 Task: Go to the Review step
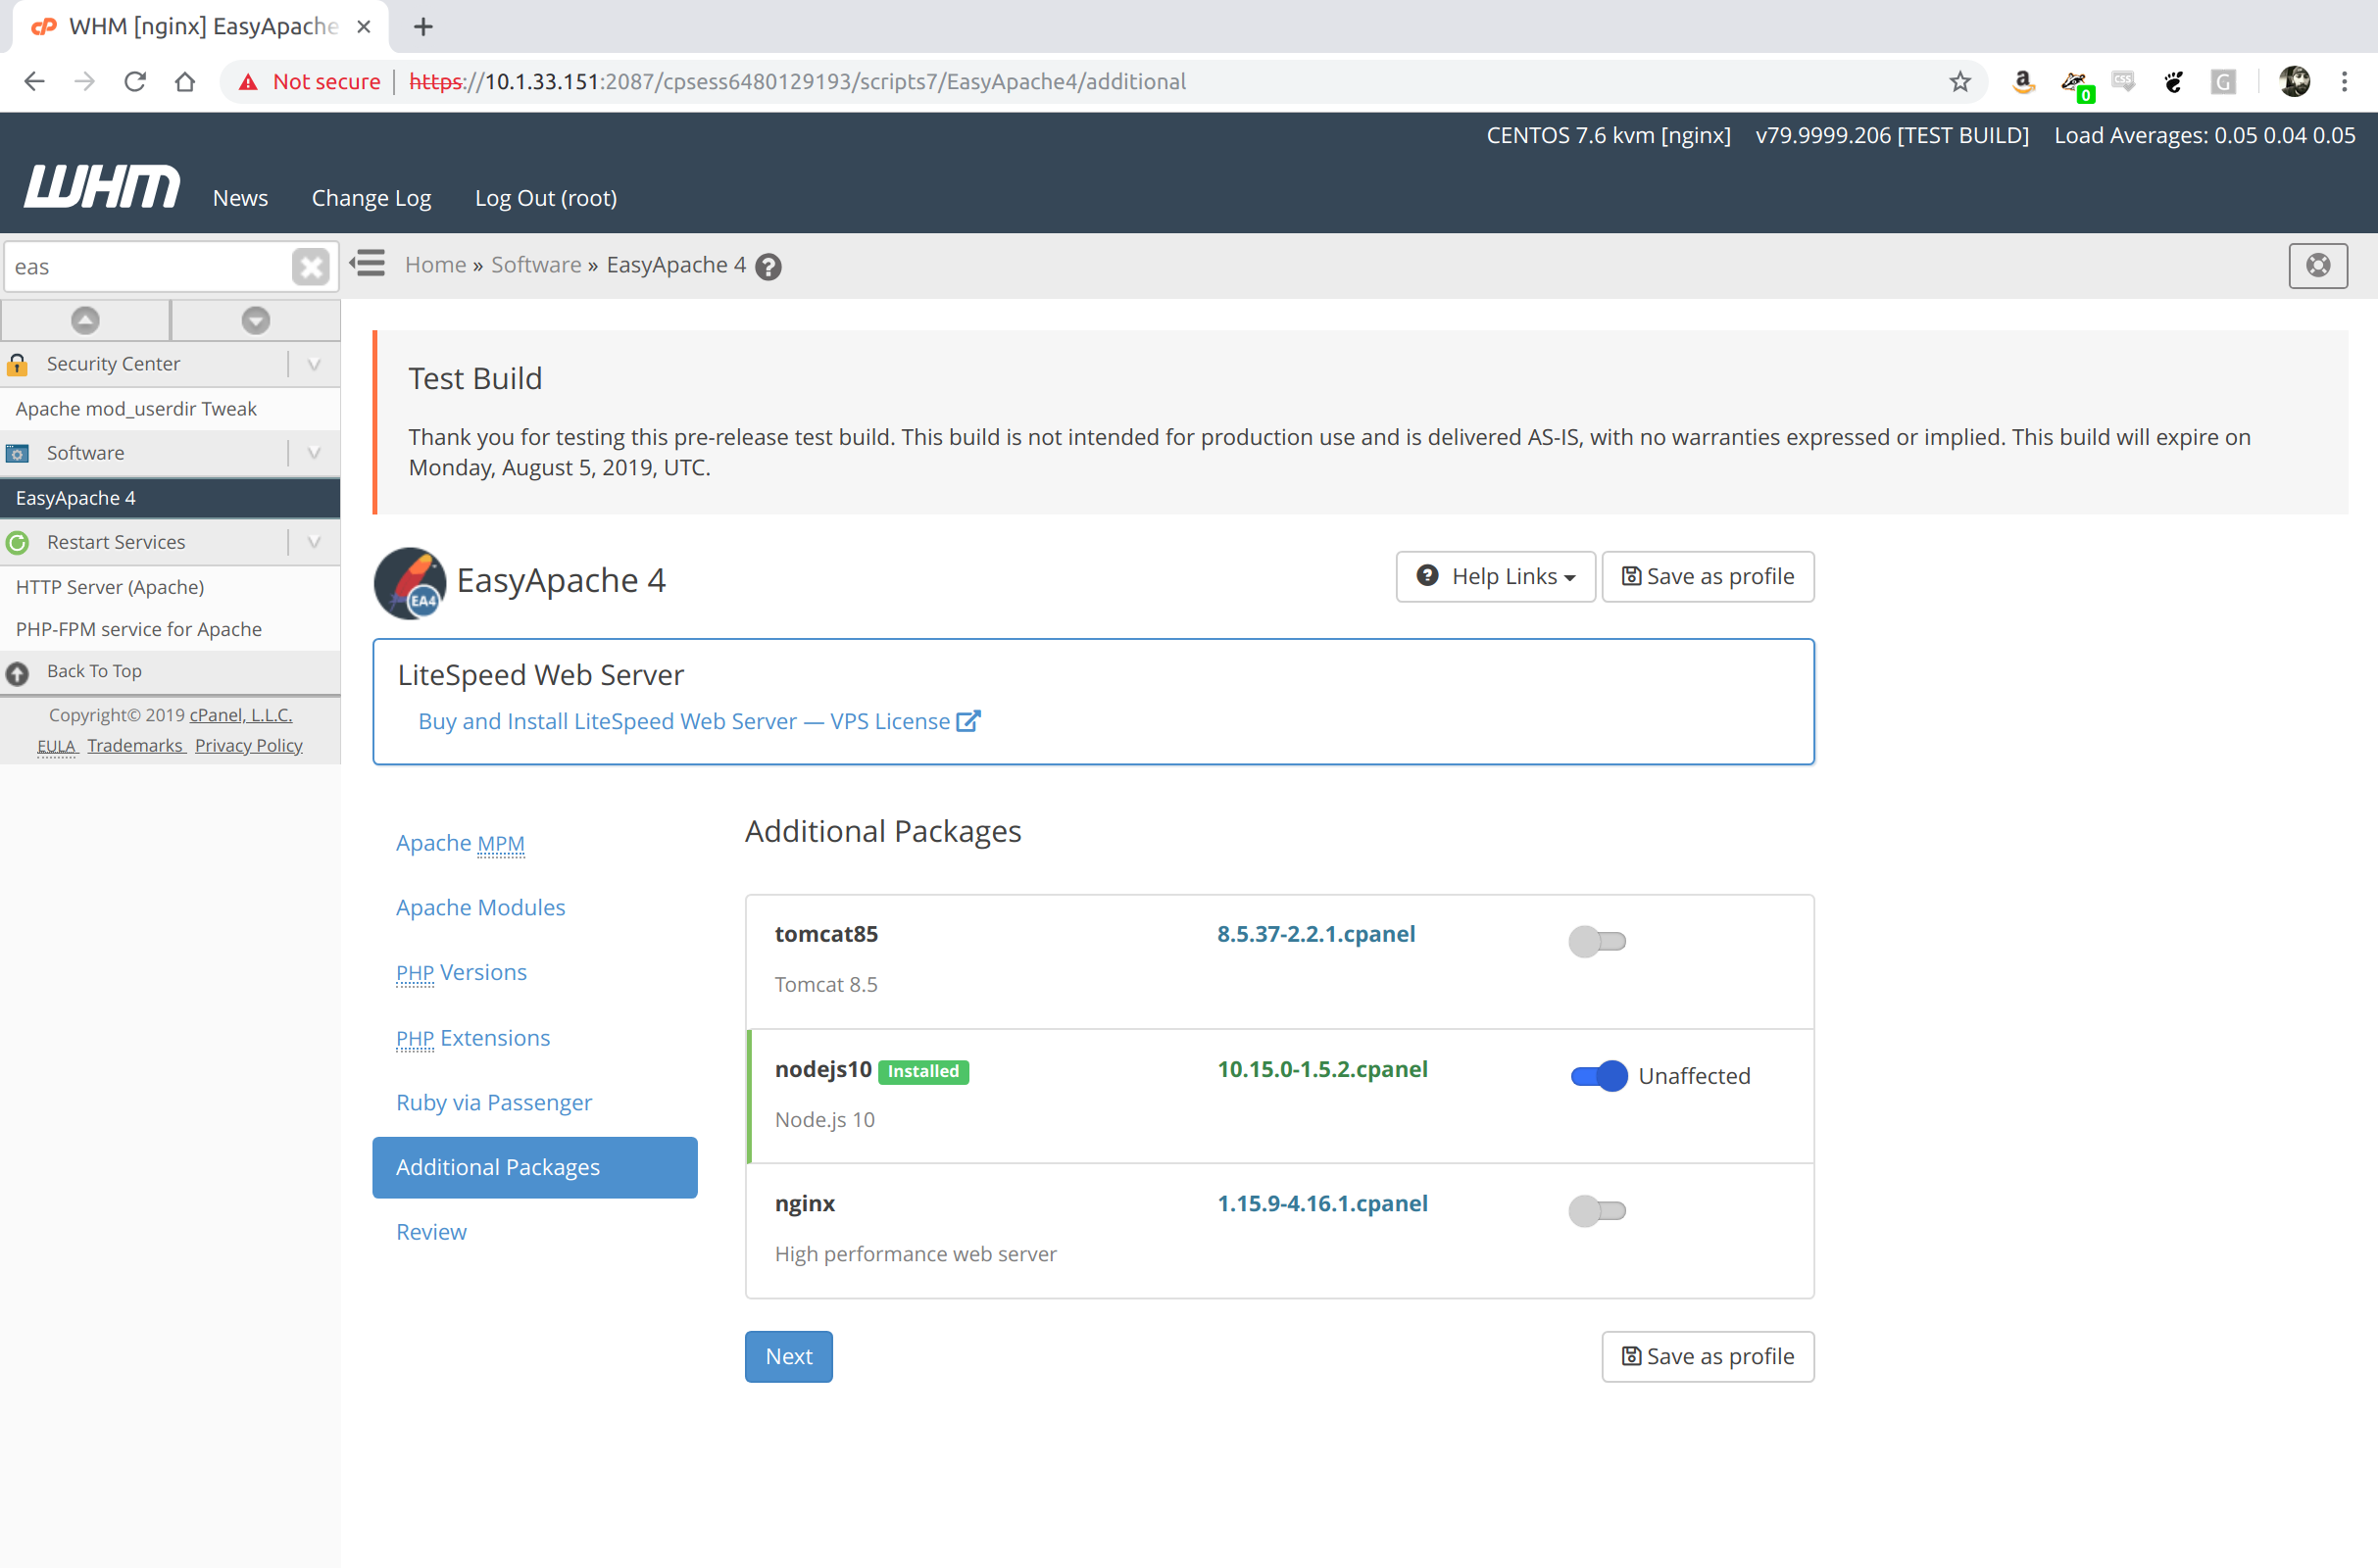pyautogui.click(x=431, y=1232)
